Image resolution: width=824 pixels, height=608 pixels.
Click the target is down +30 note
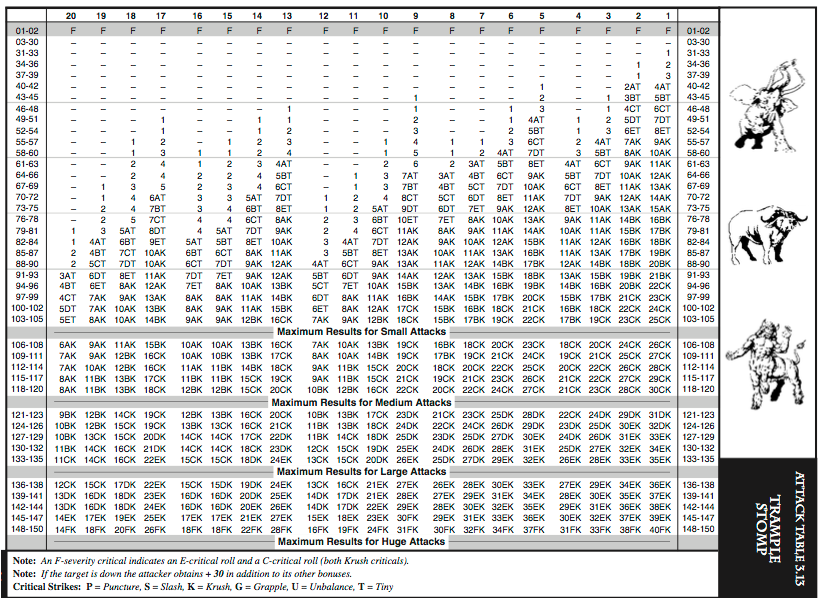(182, 574)
